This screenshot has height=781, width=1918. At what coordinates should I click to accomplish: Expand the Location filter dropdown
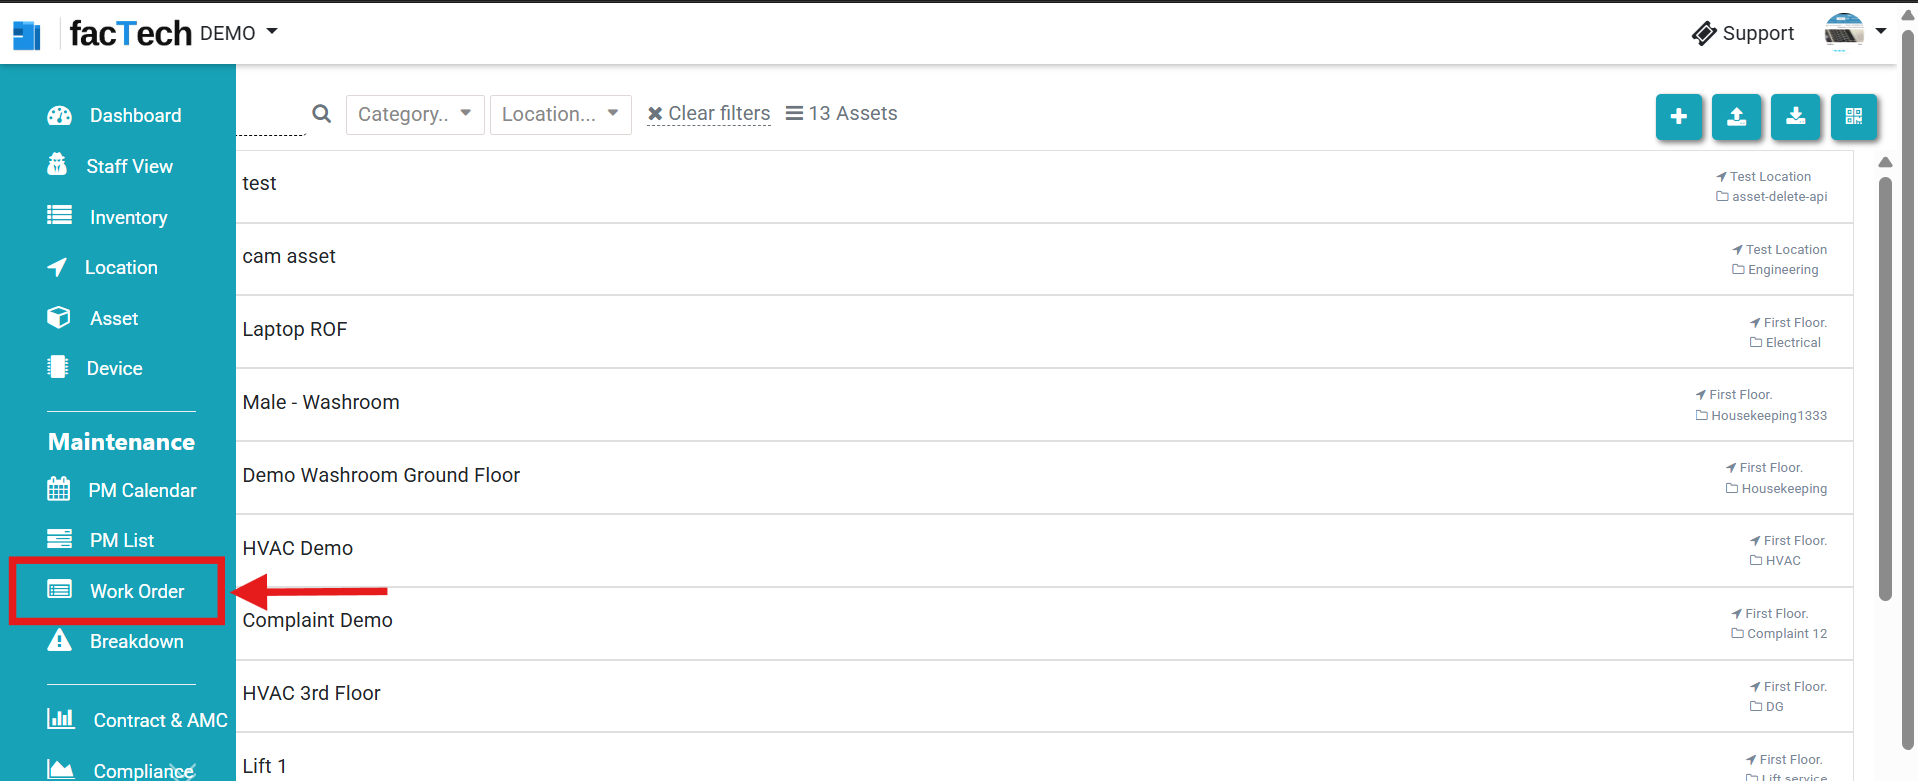(x=560, y=114)
